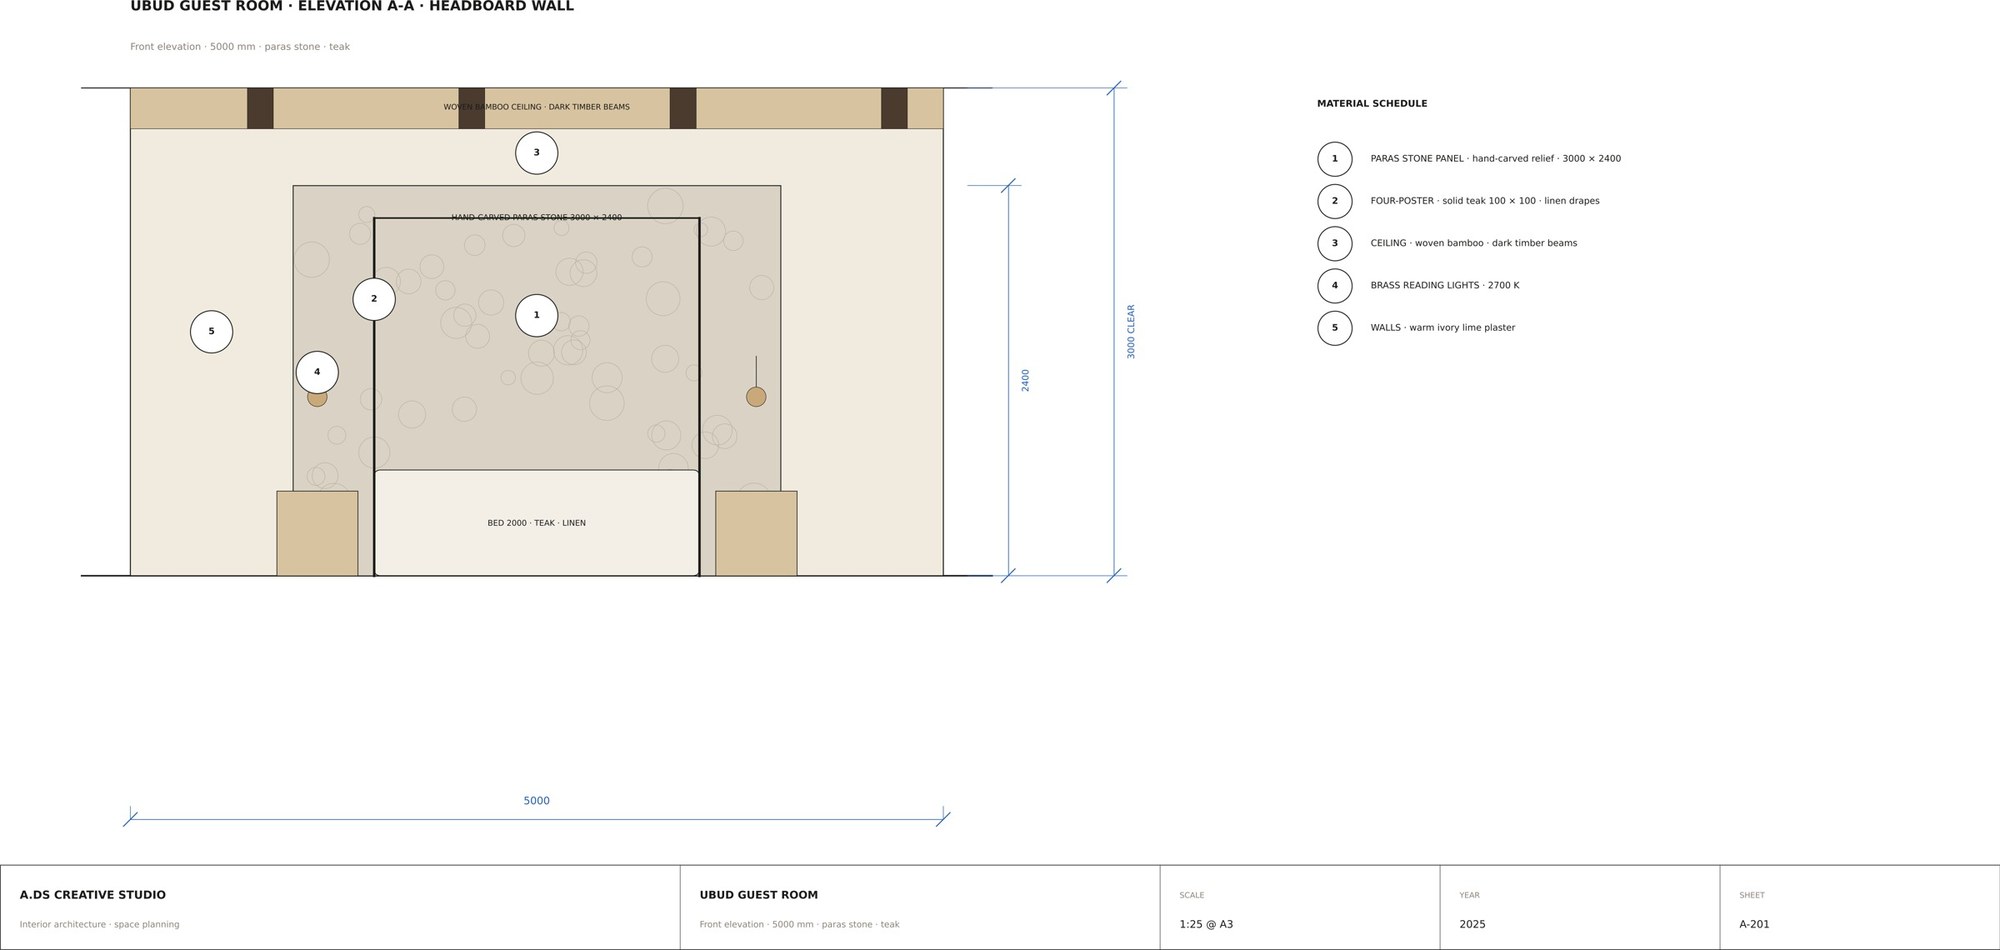Click the 'BED 2000 · TEAK · LINEN' label
Viewport: 2000px width, 950px height.
tap(536, 523)
